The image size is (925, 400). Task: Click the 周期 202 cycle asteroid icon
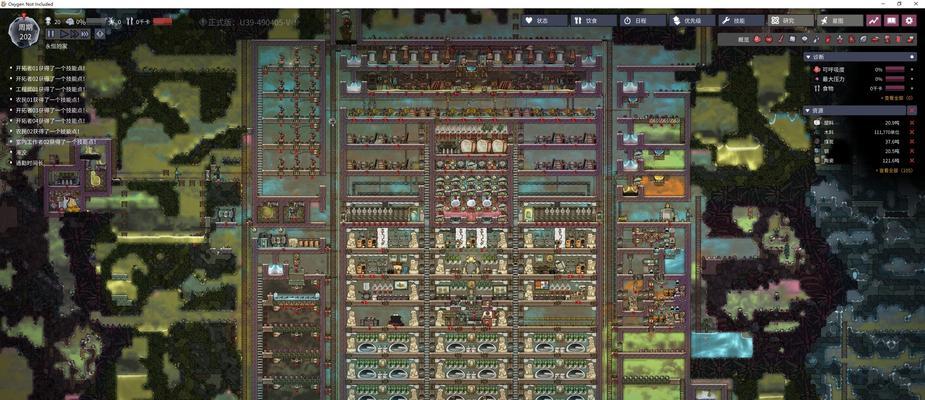pos(25,32)
